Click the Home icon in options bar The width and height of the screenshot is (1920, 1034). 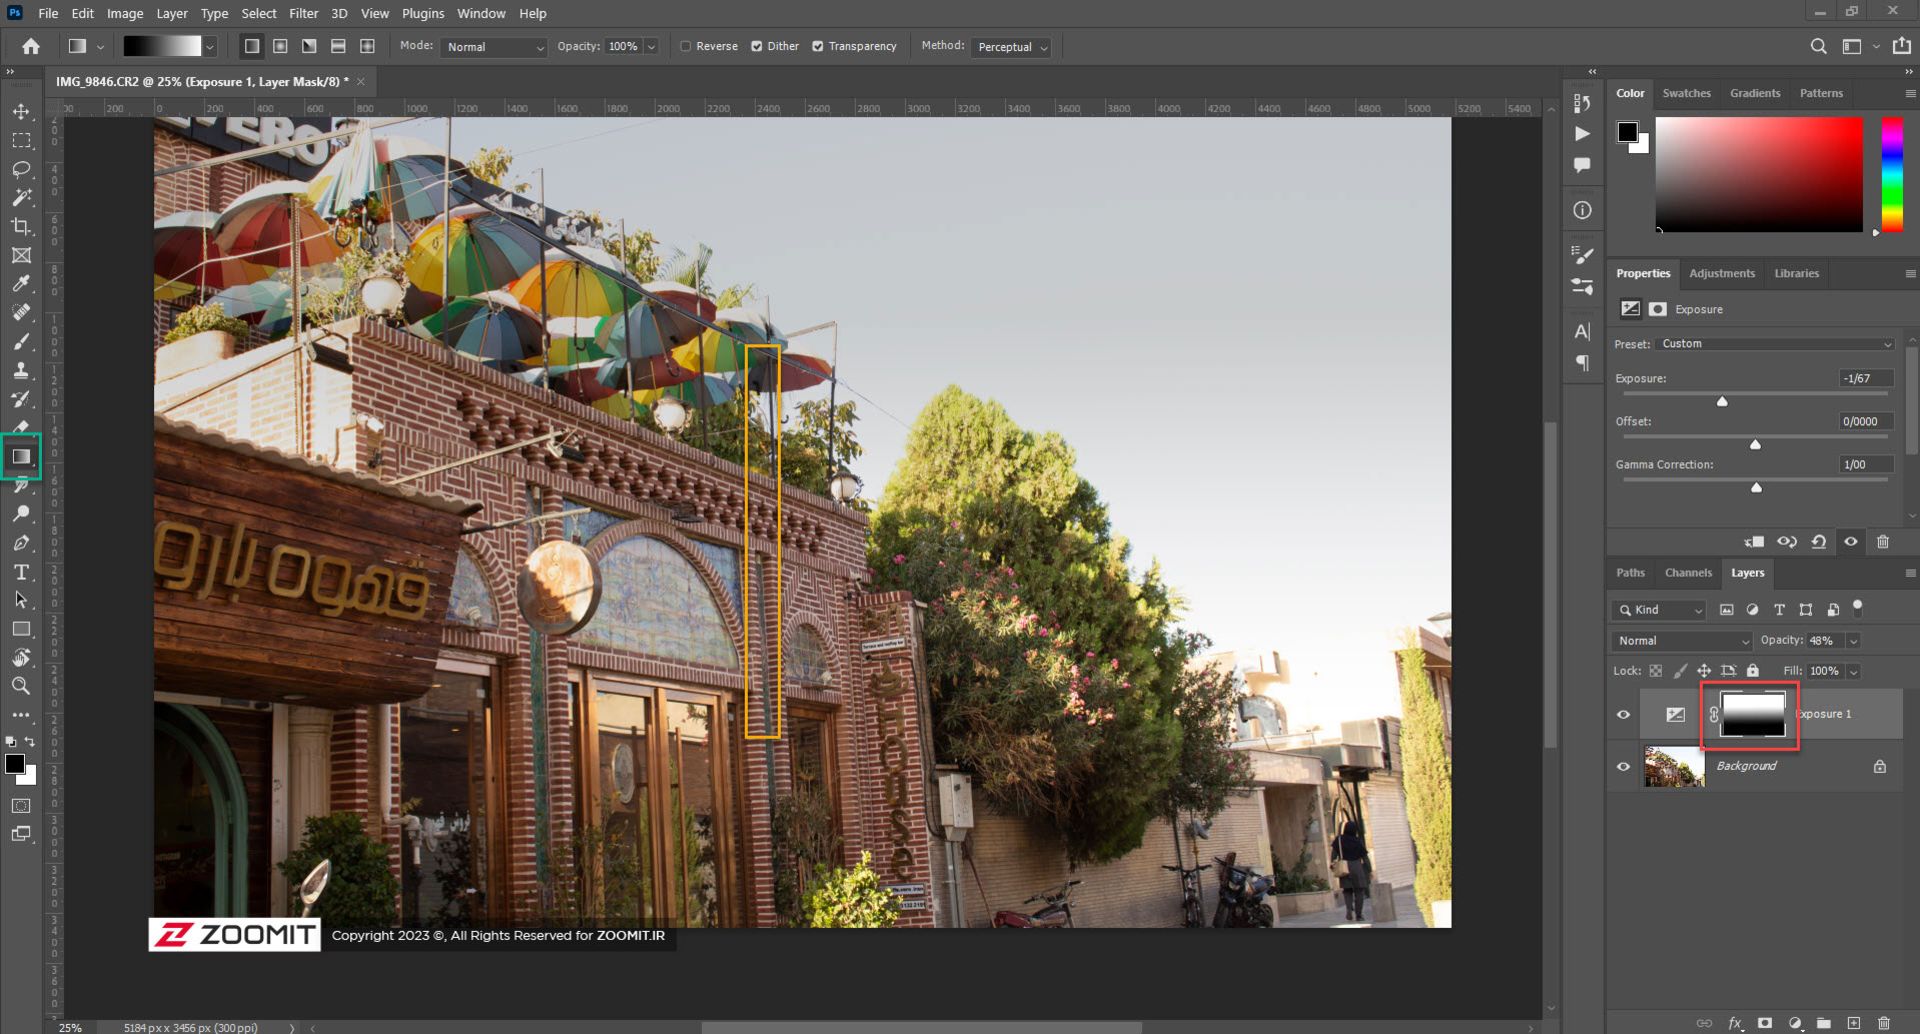pos(31,46)
